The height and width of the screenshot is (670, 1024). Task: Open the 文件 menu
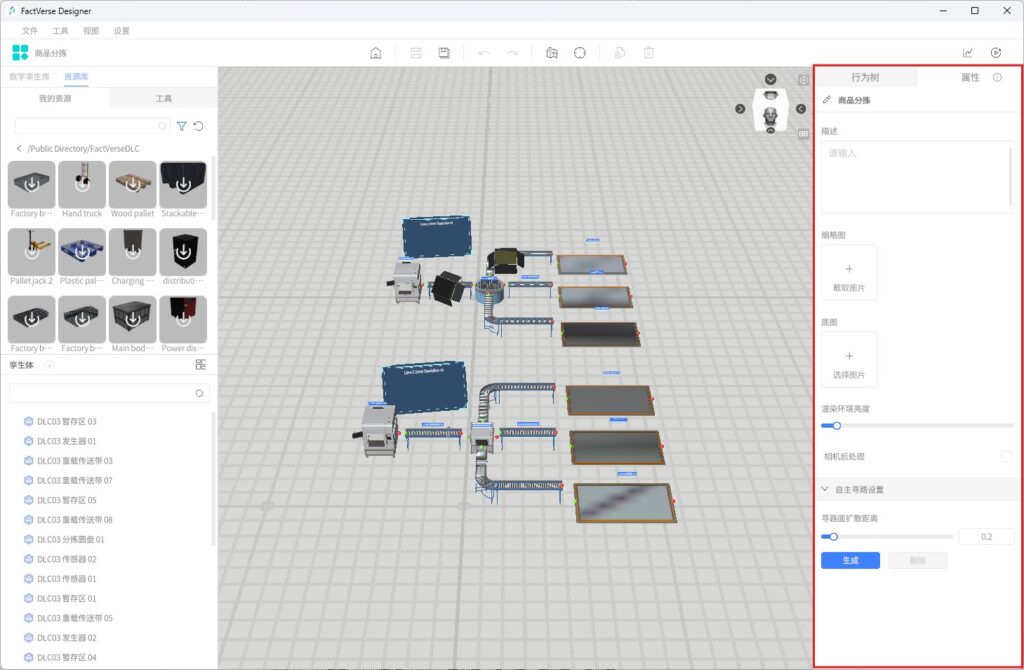pos(30,31)
